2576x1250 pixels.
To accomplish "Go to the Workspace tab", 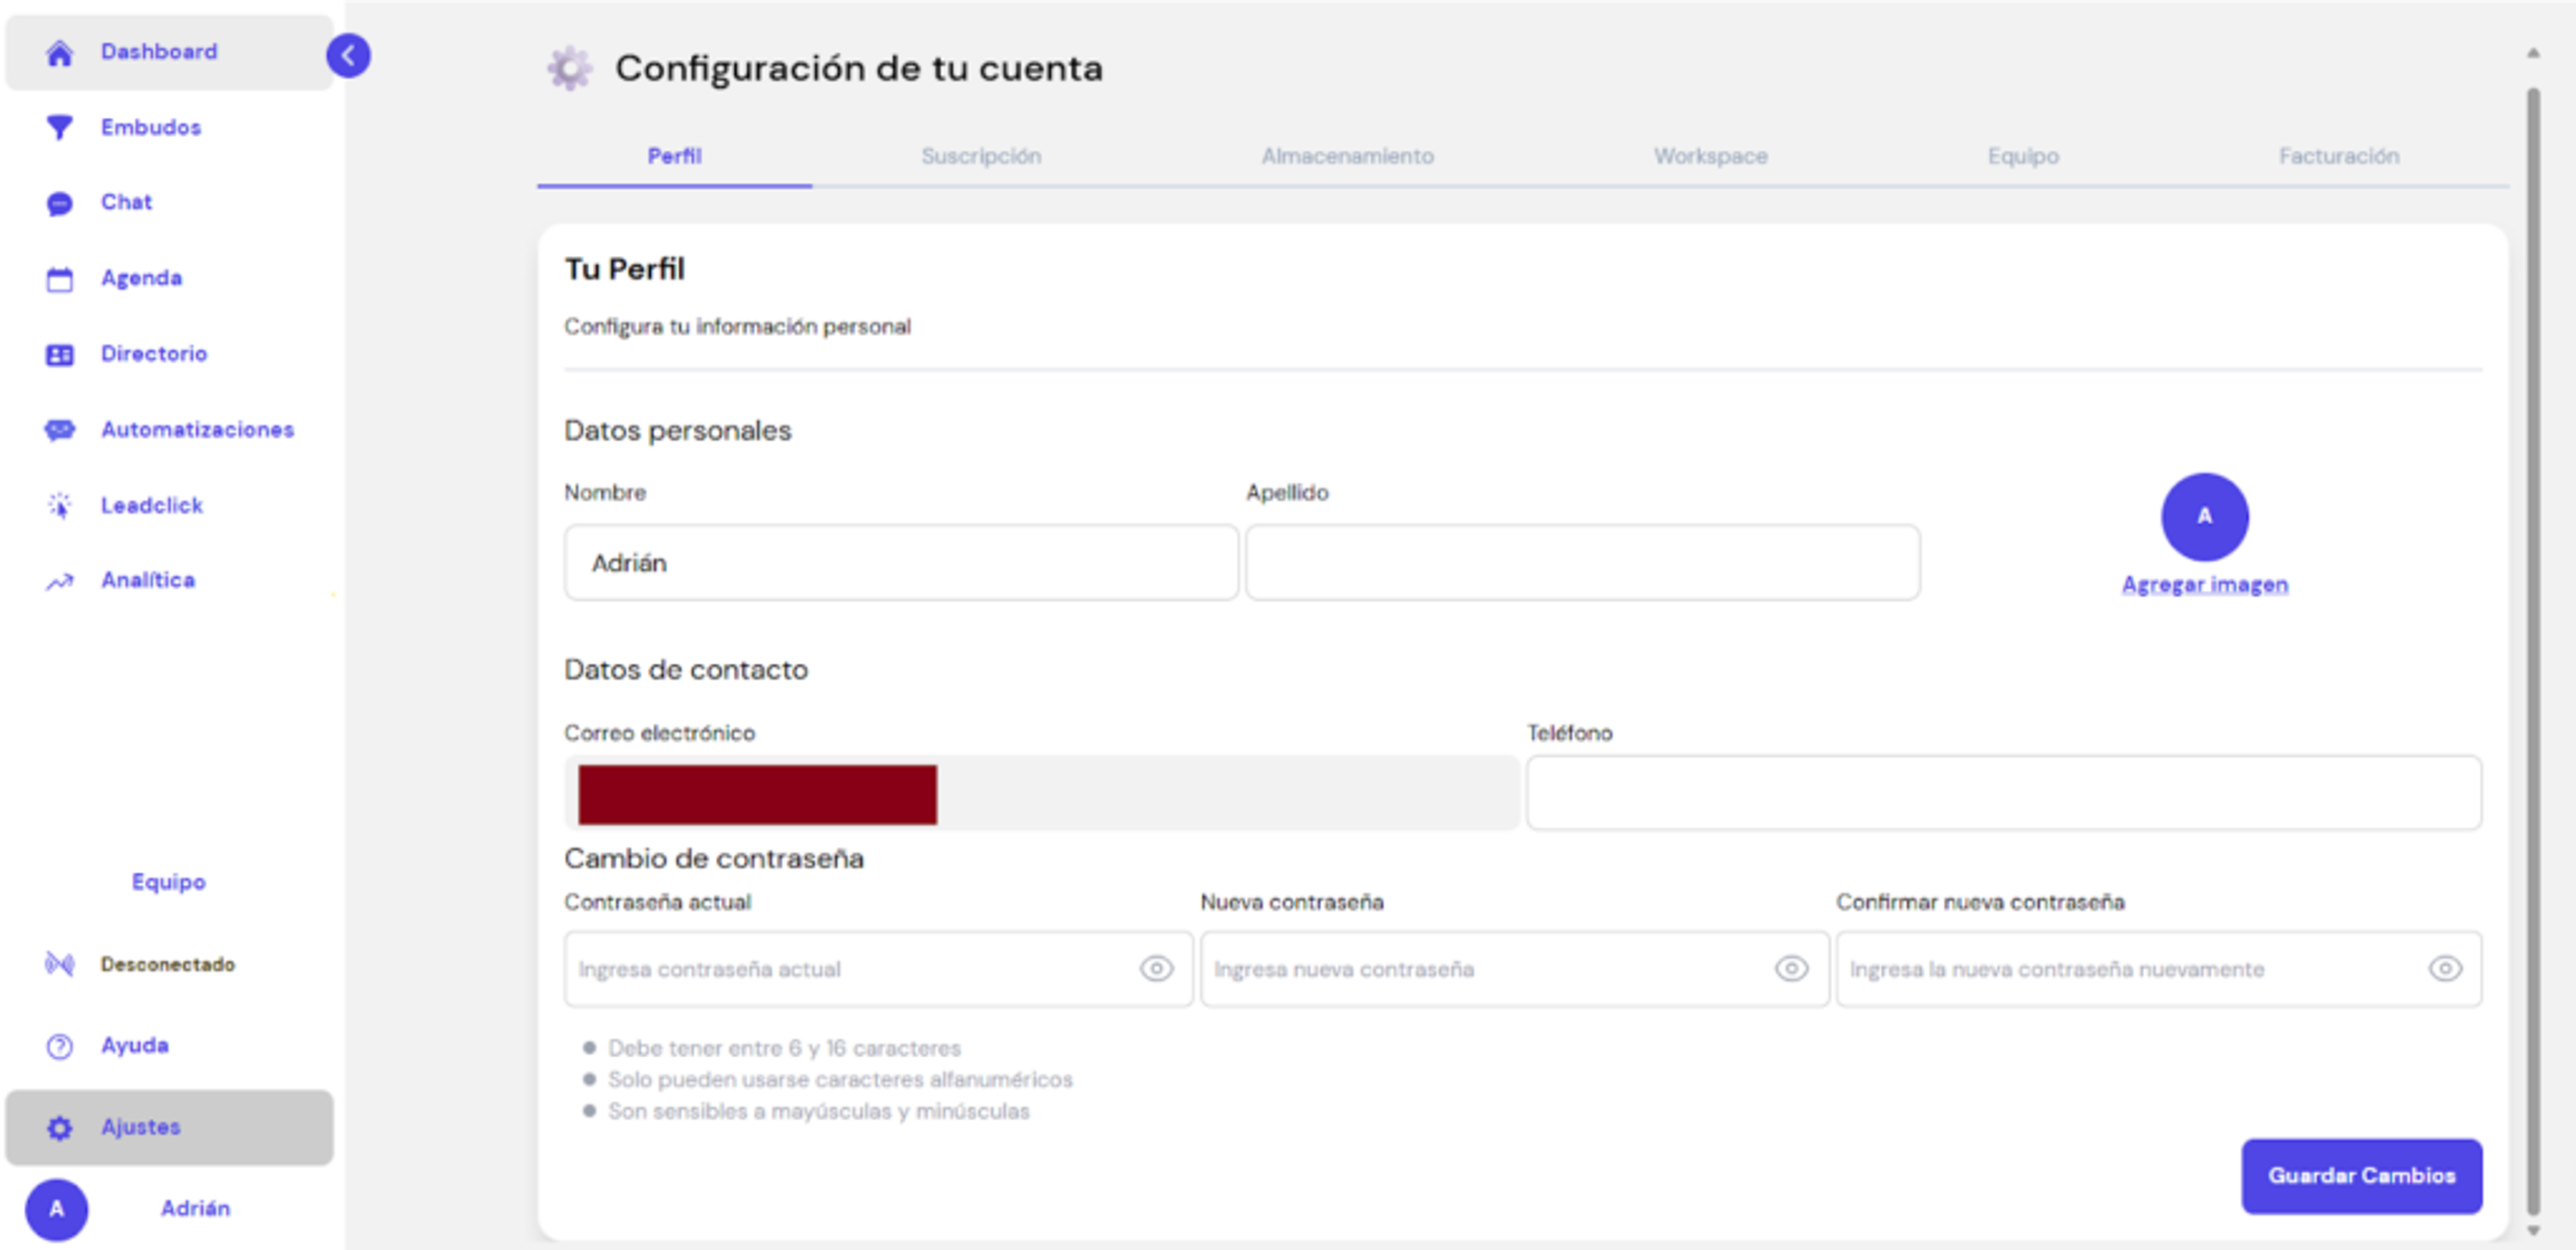I will (x=1710, y=156).
